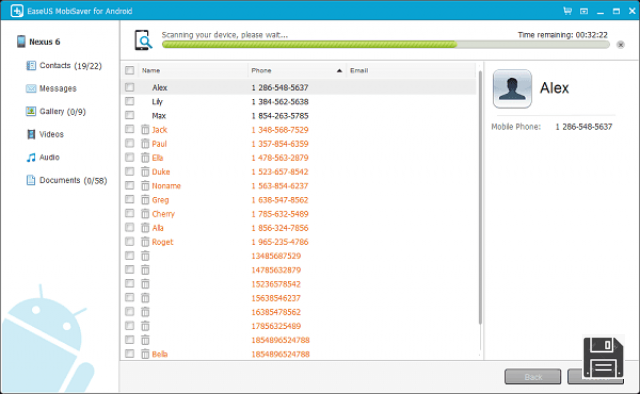Open the shopping cart icon in title bar

click(x=567, y=11)
